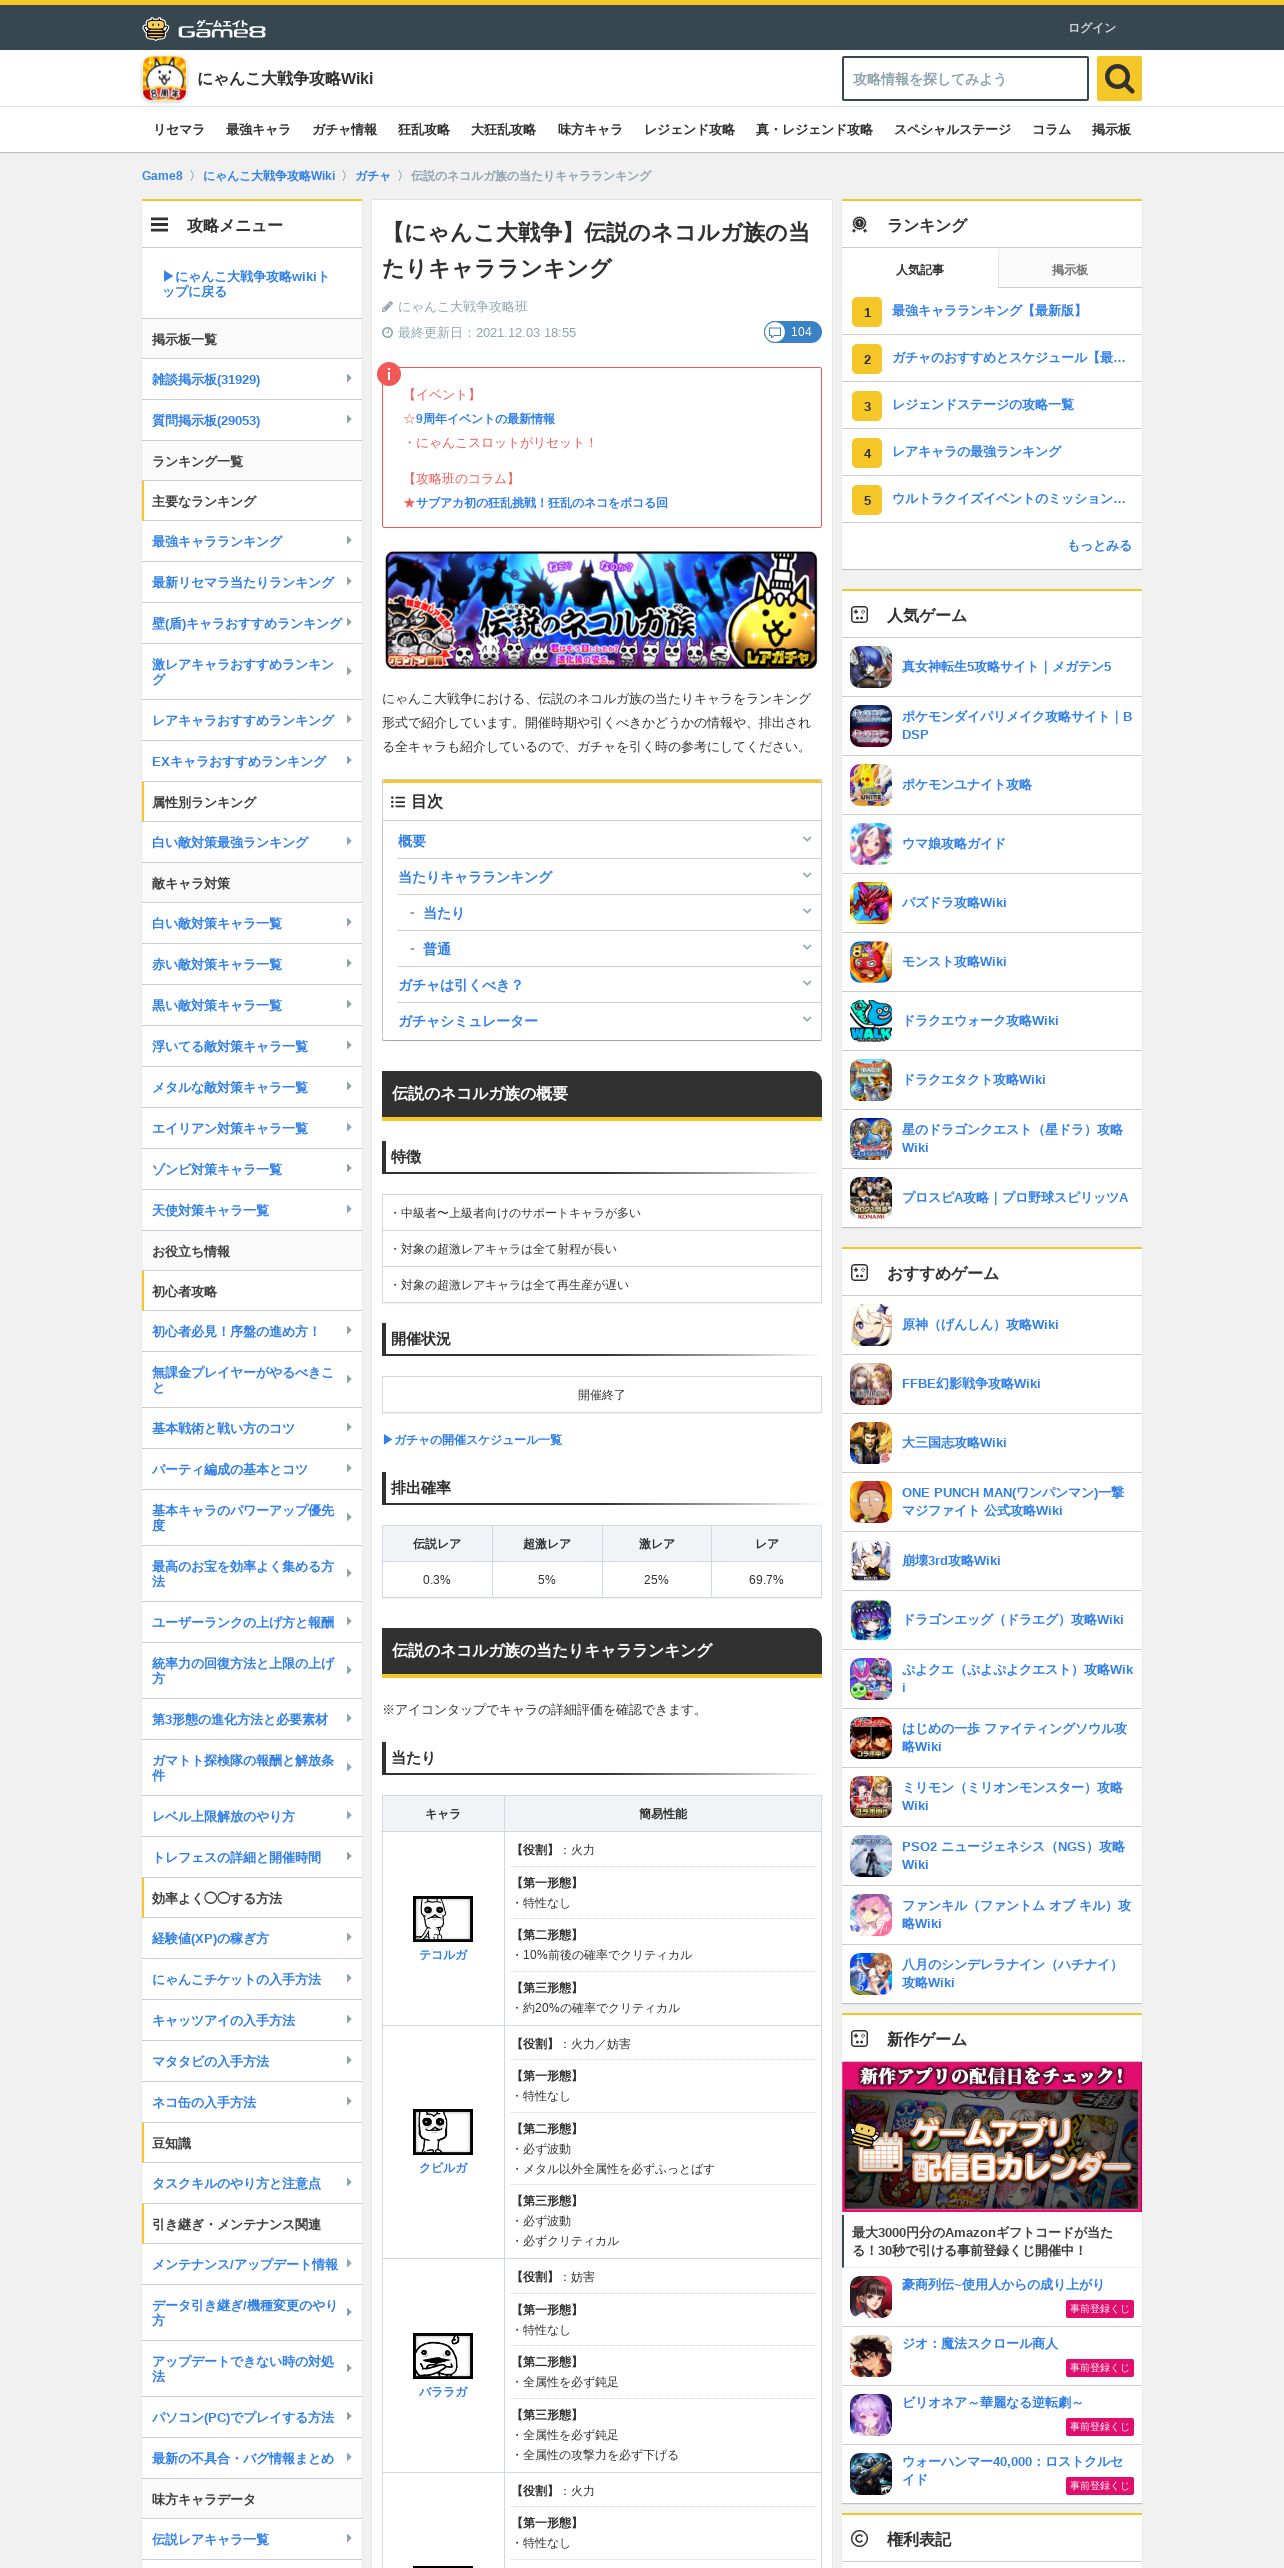Click the 伝説のネコルガ族 gacha banner image
Screen dimensions: 1284x2568
(602, 609)
